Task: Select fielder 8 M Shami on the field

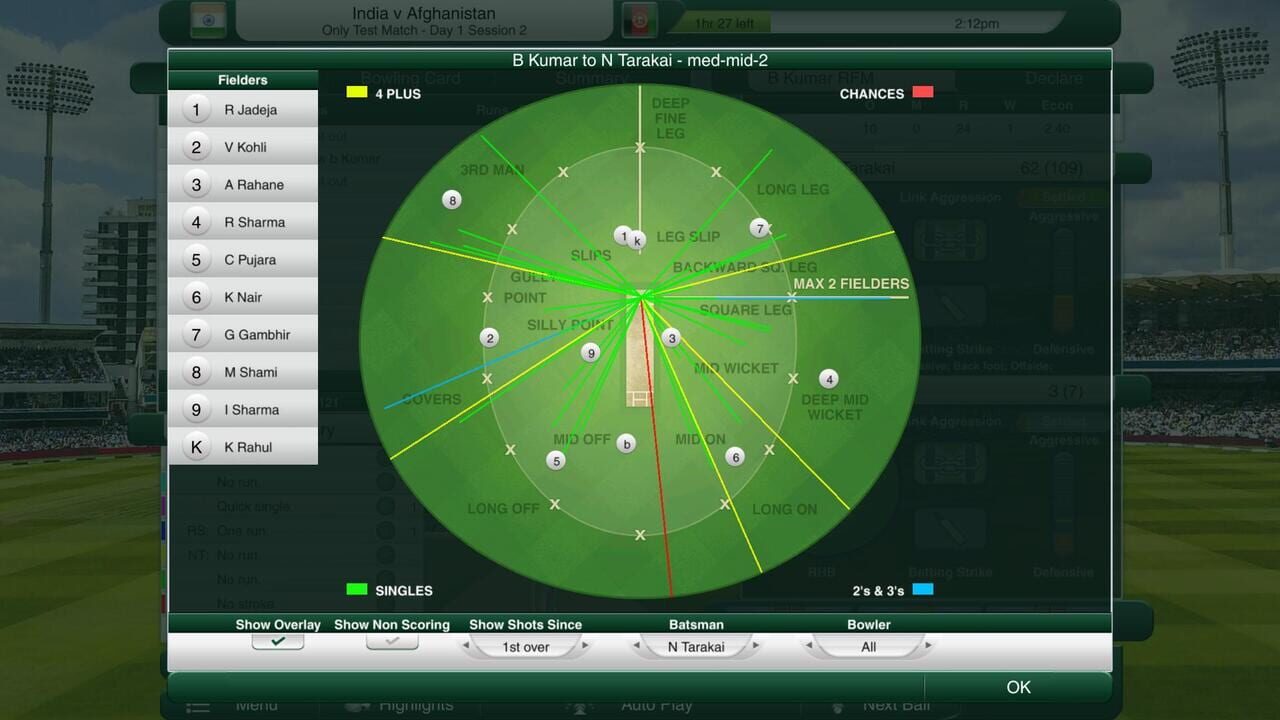Action: click(x=451, y=200)
